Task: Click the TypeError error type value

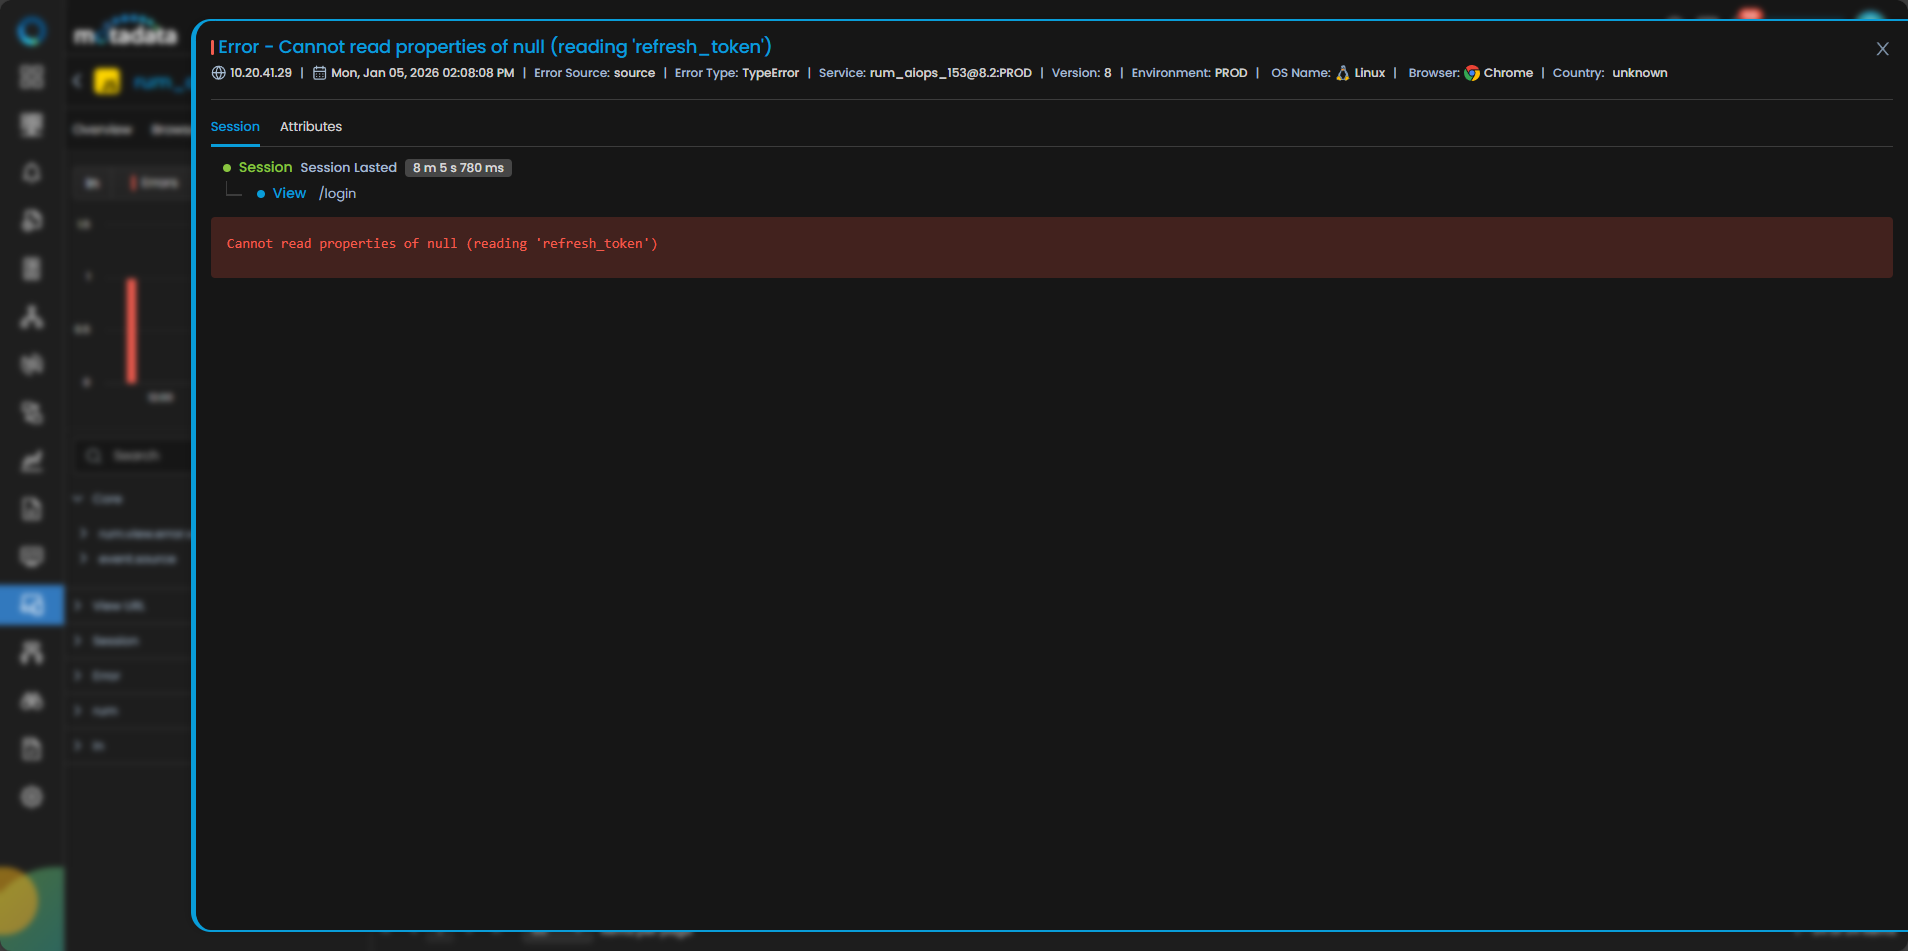Action: (770, 73)
